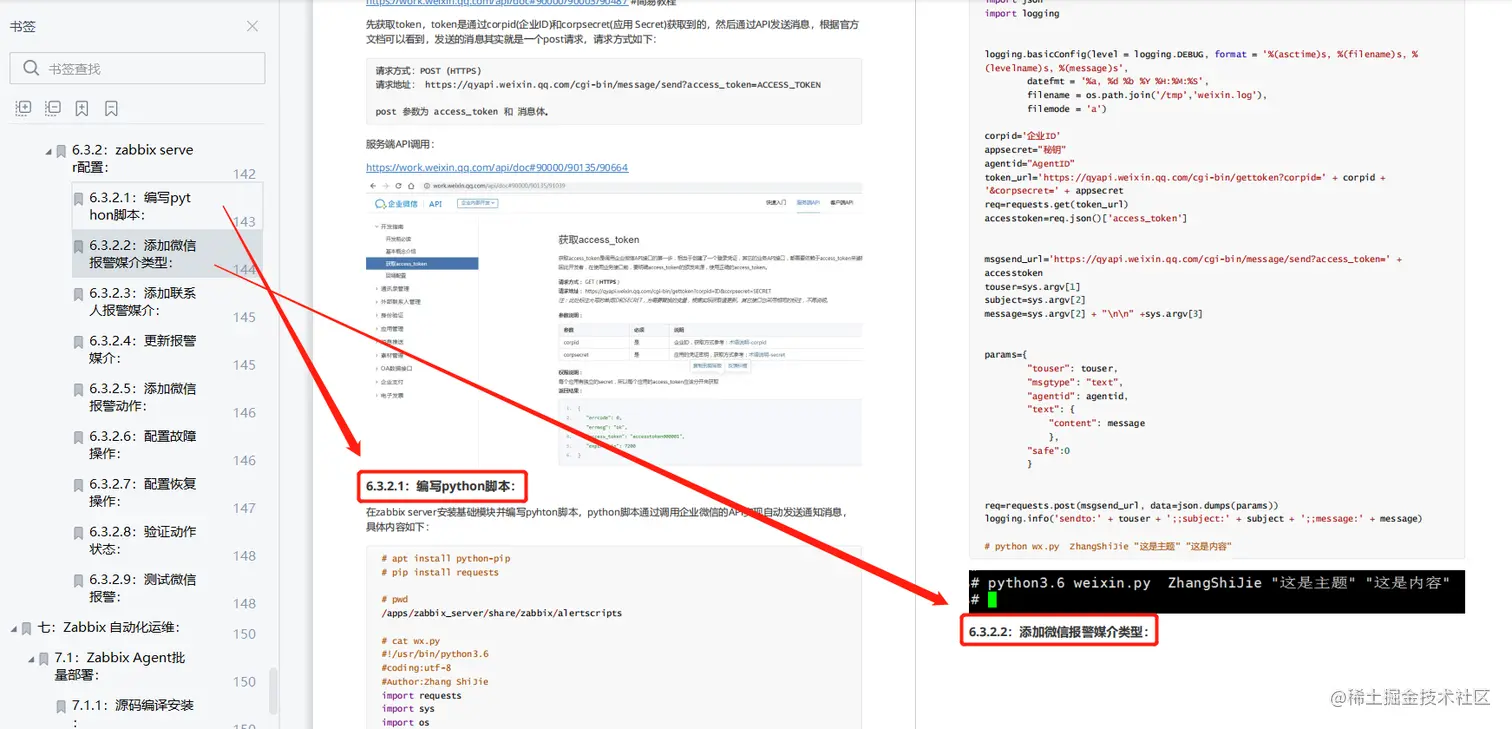1512x729 pixels.
Task: Select bookmark 6.3.2.2 添加微信报警媒介类型
Action: (143, 254)
